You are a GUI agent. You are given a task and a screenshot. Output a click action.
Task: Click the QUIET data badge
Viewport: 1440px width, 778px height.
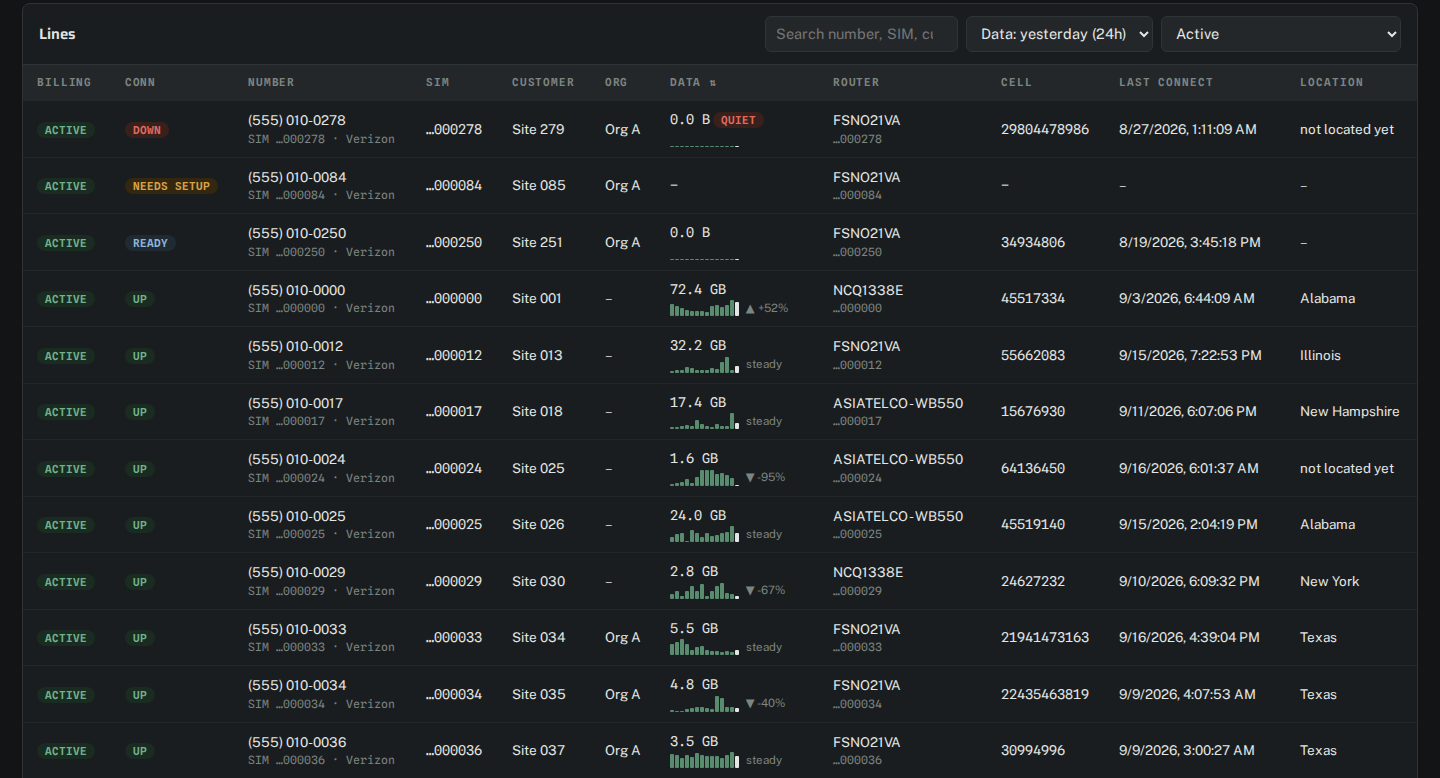coord(739,120)
